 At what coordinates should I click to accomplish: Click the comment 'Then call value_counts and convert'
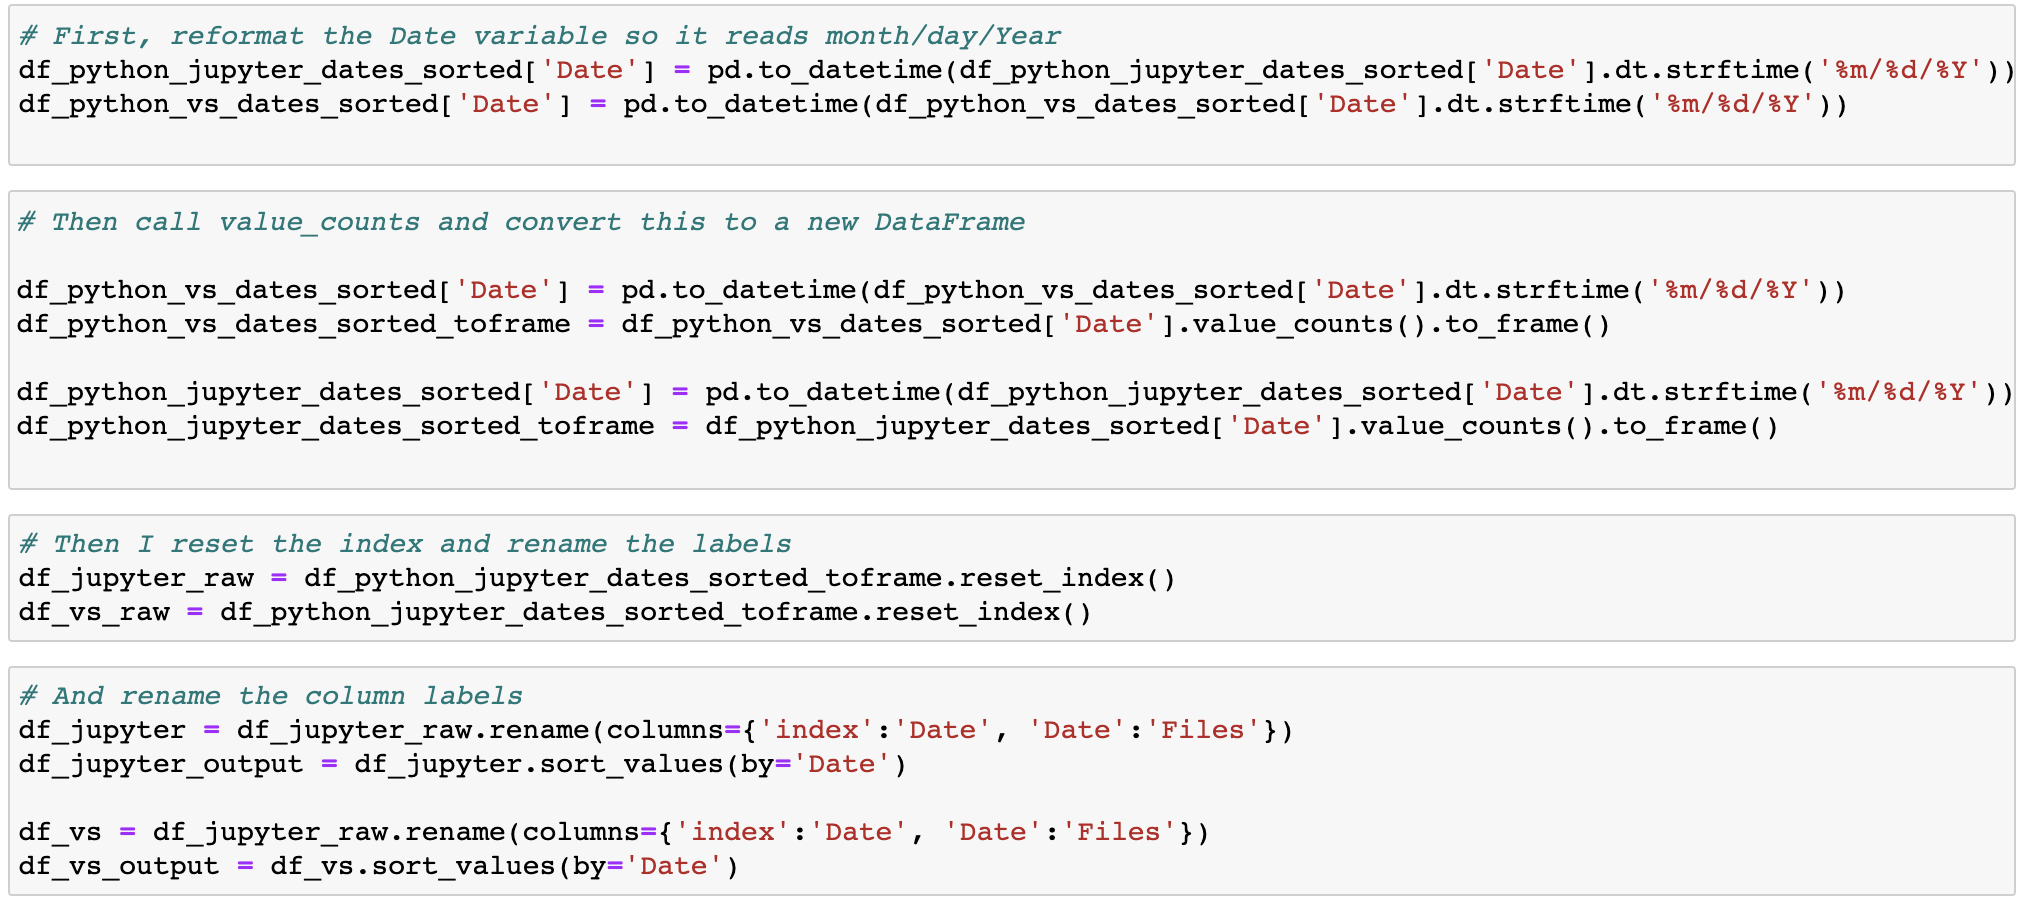(522, 222)
